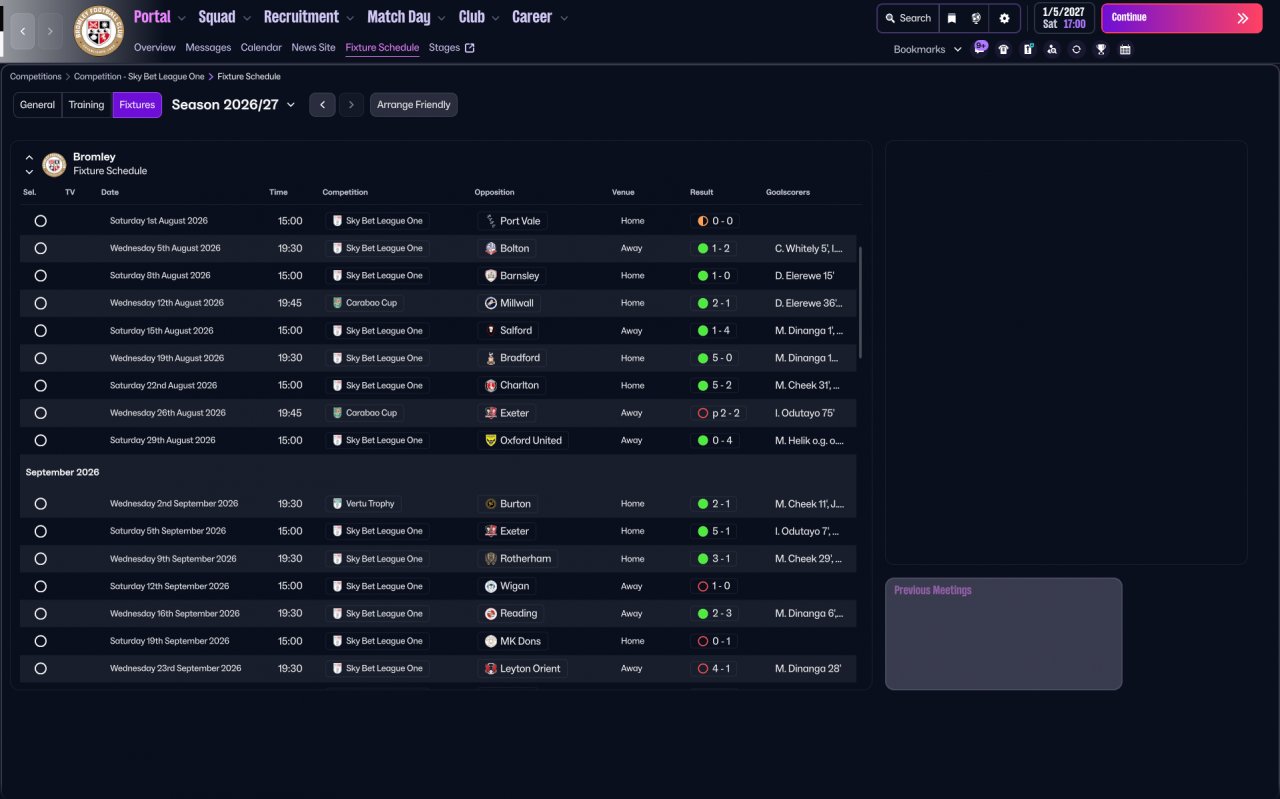Select the 8th August Barnsley fixture radio
The width and height of the screenshot is (1280, 799).
tap(41, 276)
